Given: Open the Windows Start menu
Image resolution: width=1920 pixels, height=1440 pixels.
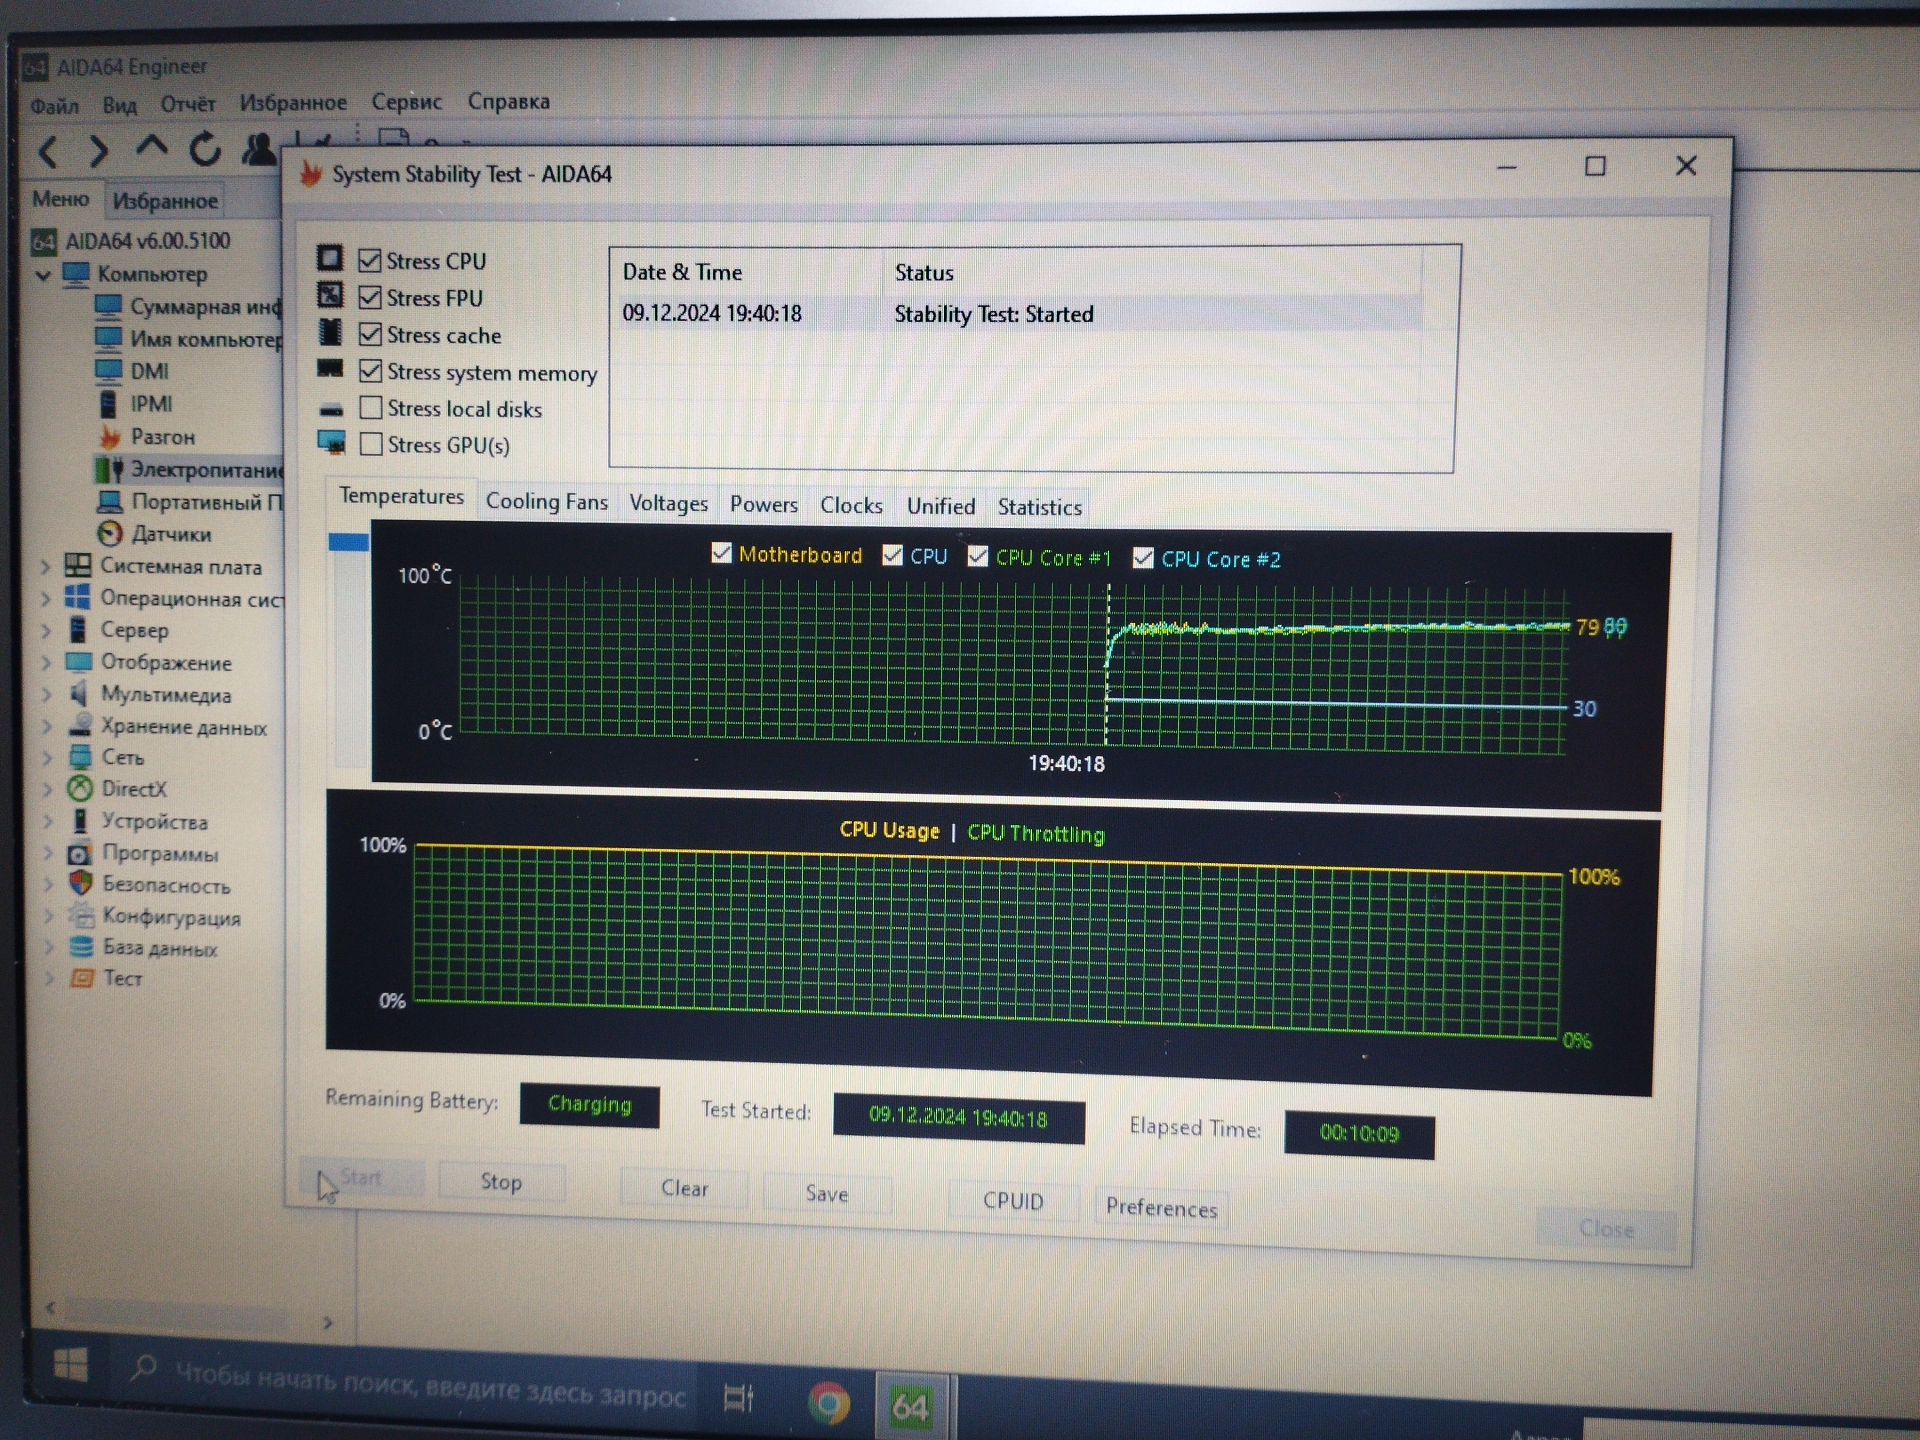Looking at the screenshot, I should pyautogui.click(x=70, y=1365).
